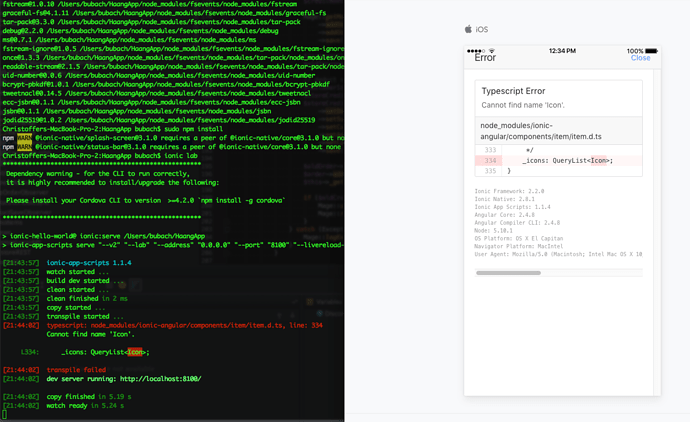Click 'clean finished in 2 ms' terminal line
The height and width of the screenshot is (422, 690).
click(87, 299)
